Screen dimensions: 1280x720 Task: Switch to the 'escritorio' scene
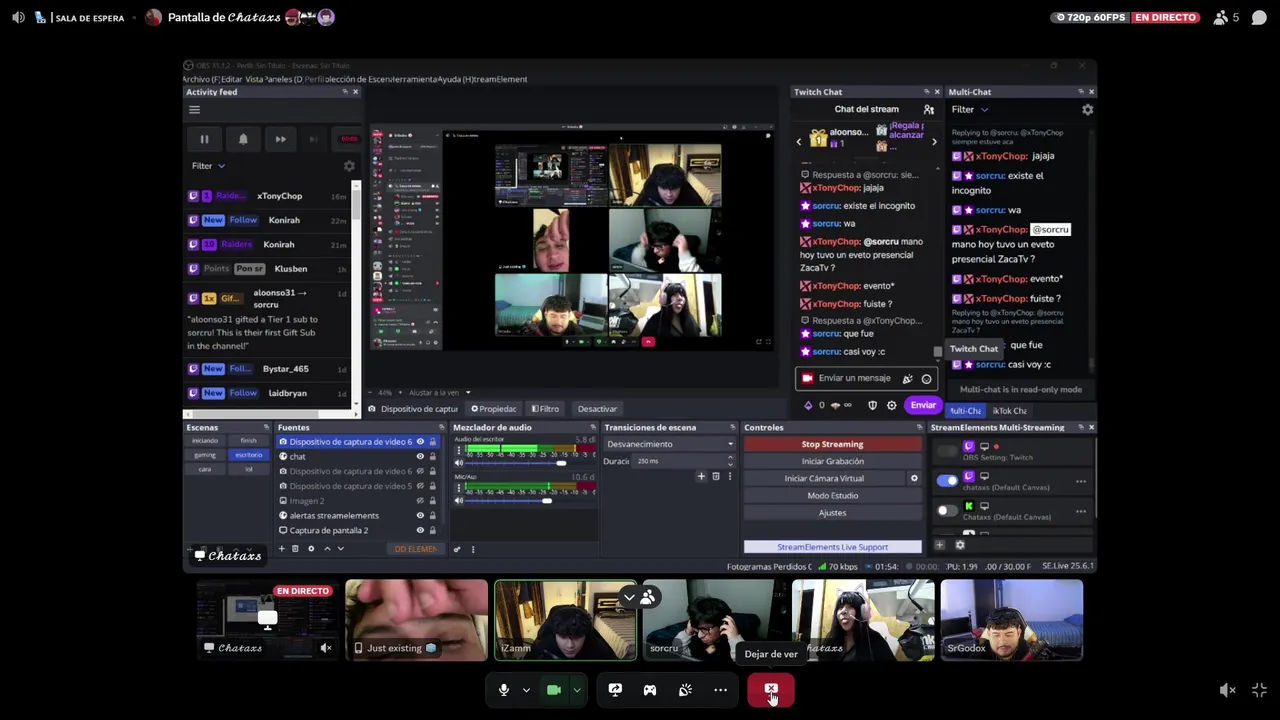pyautogui.click(x=248, y=455)
